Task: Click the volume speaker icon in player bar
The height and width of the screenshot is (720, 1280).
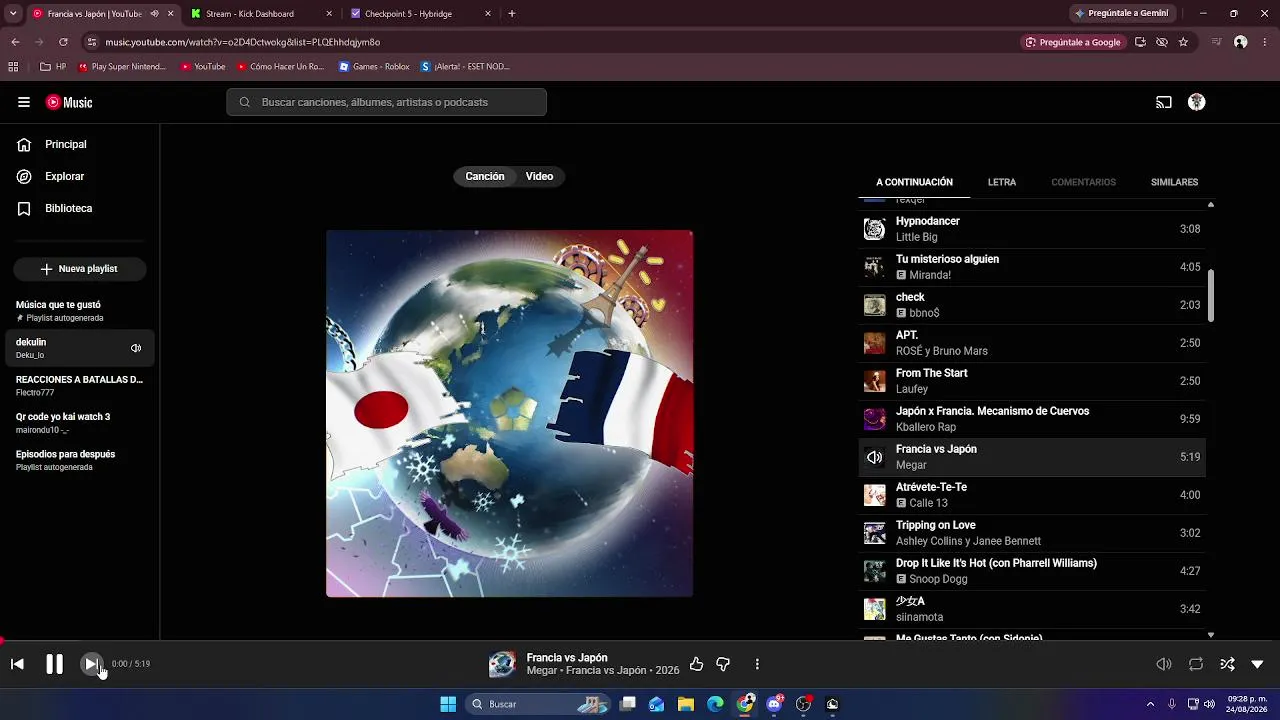Action: coord(1164,664)
